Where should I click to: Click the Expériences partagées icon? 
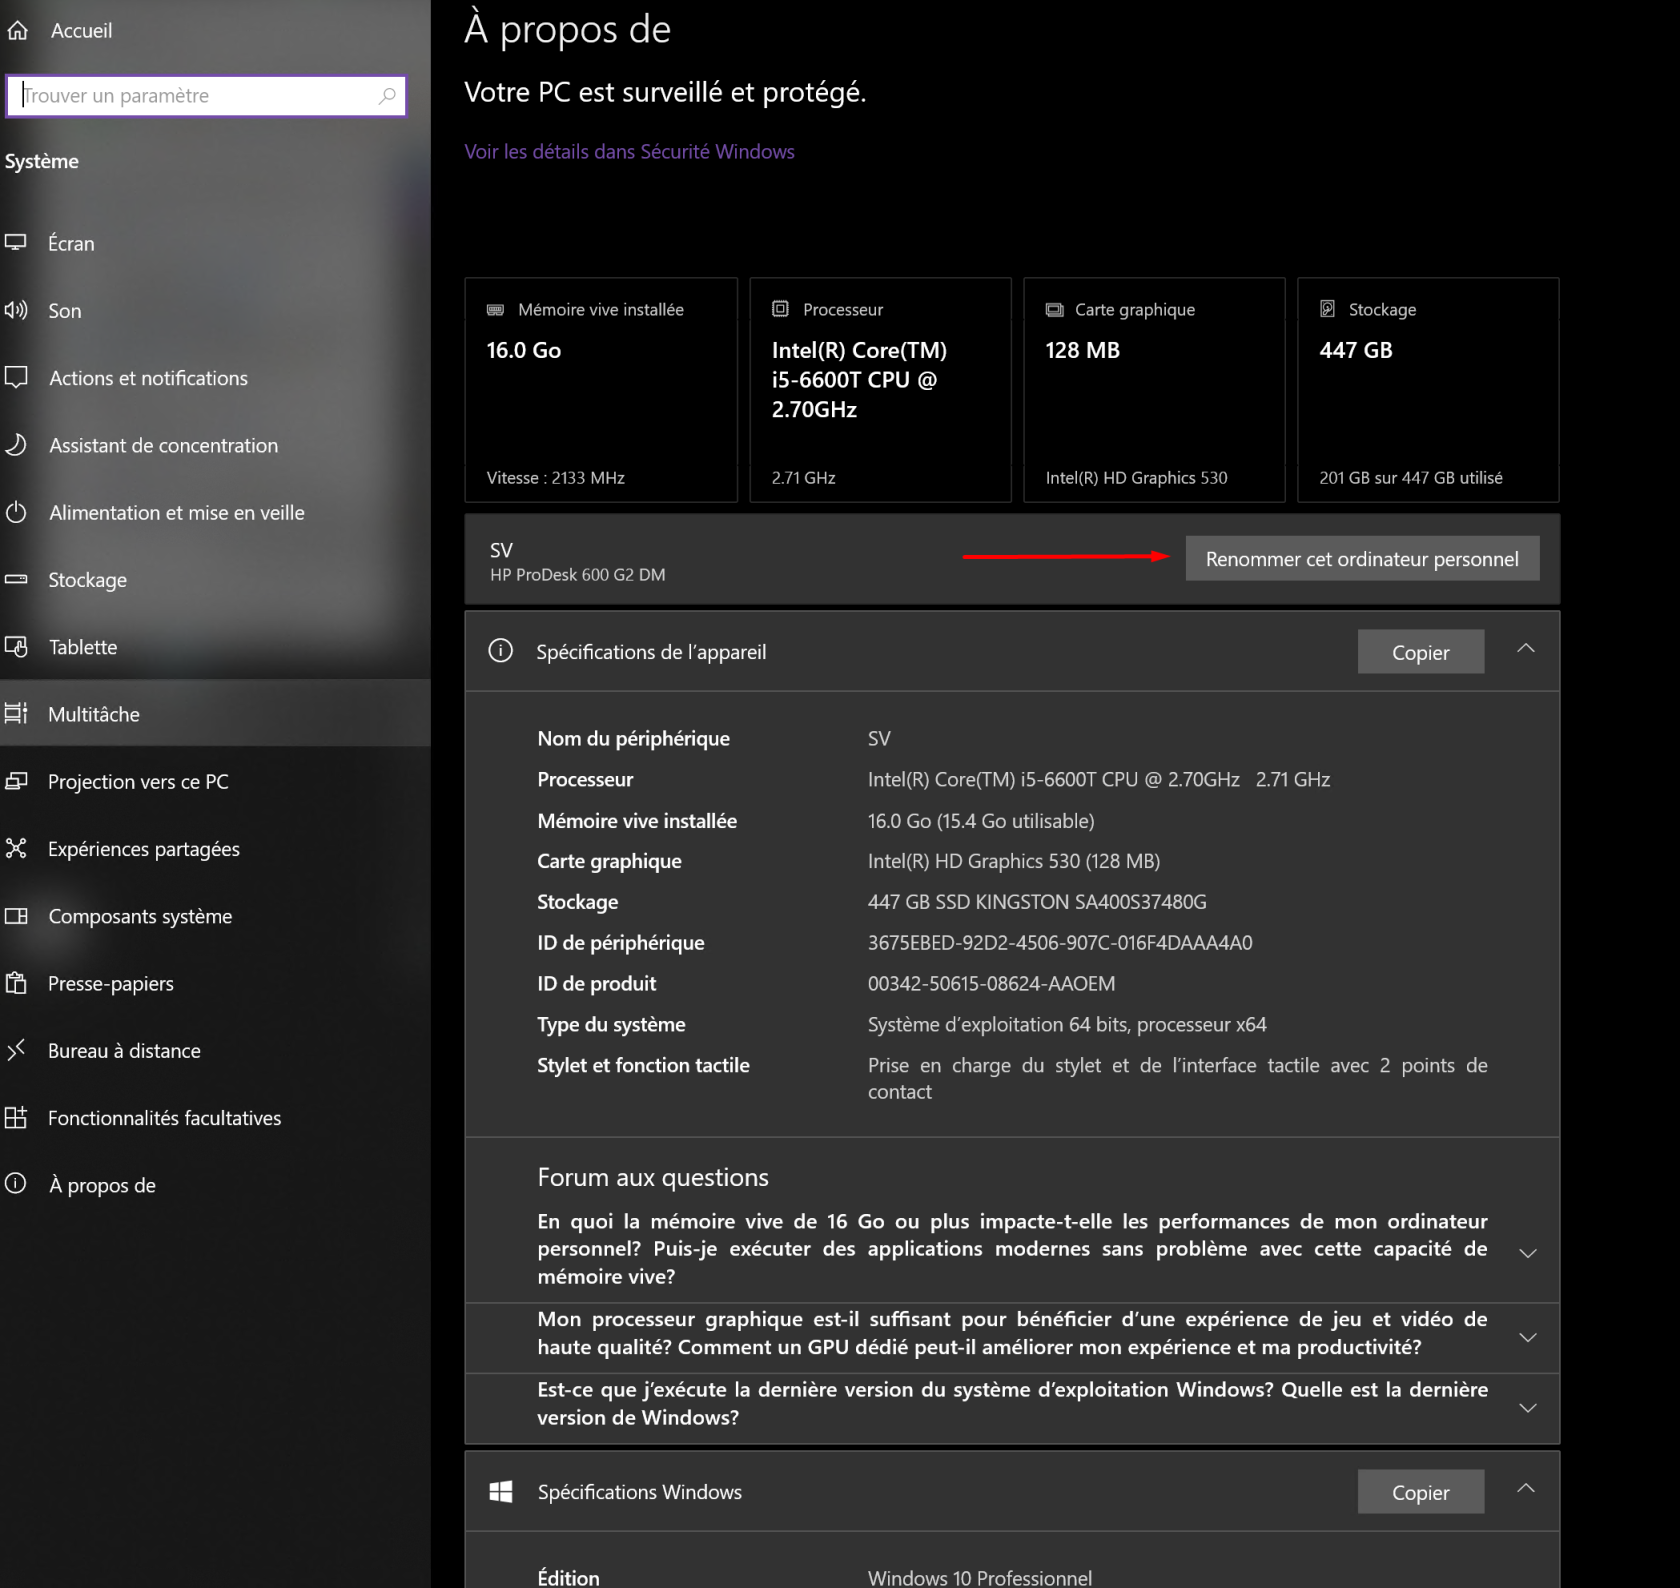[x=16, y=849]
